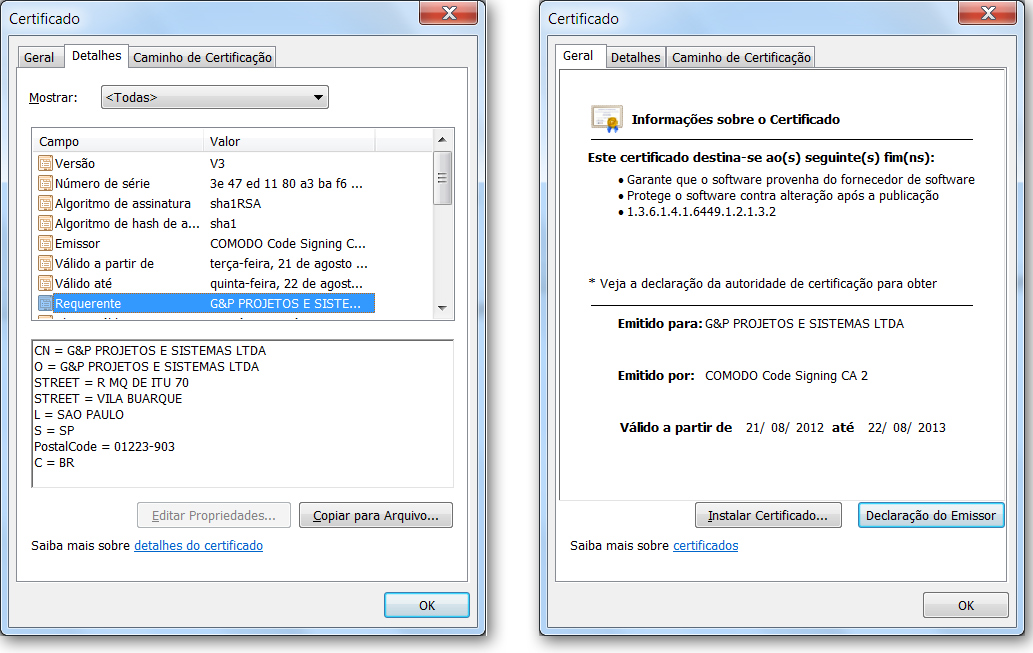Switch to Detalhes tab in right dialog
Screen dimensions: 1033x653
(x=635, y=57)
